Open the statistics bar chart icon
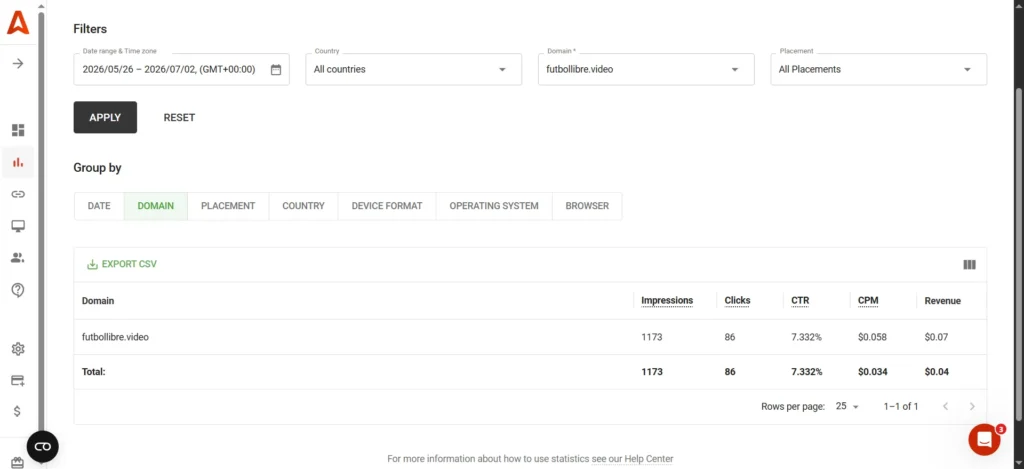The image size is (1024, 469). pos(18,162)
